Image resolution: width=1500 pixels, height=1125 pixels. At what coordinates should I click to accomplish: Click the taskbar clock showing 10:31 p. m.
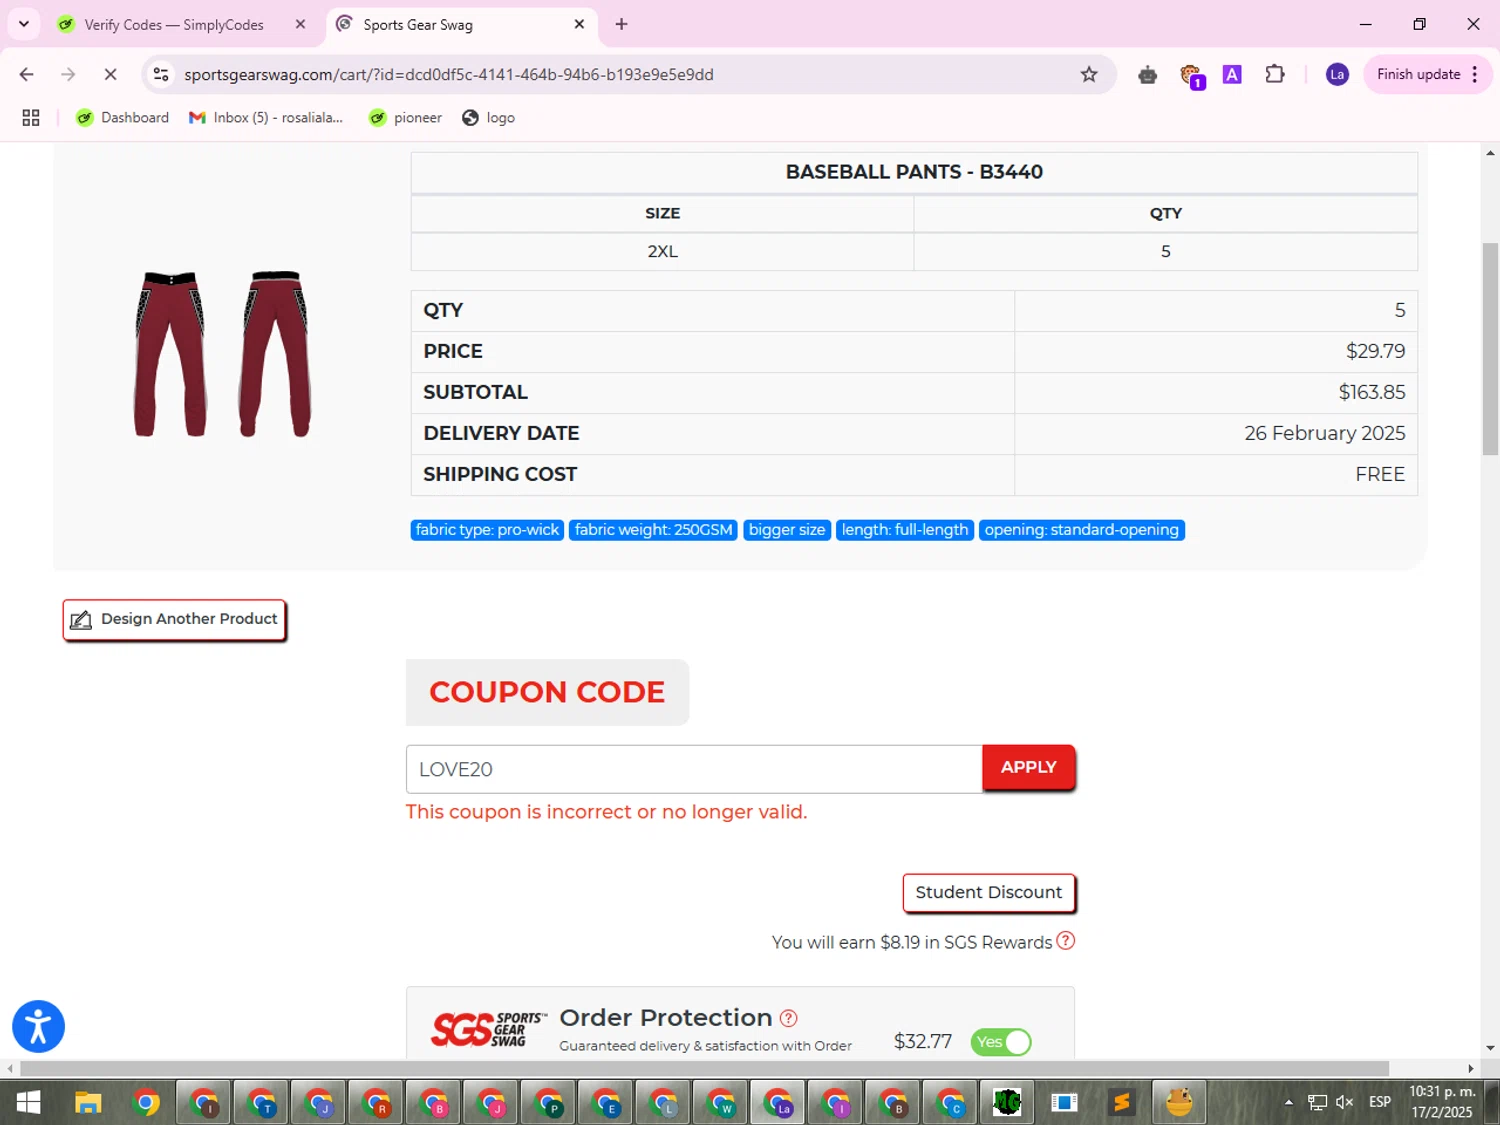point(1441,1102)
